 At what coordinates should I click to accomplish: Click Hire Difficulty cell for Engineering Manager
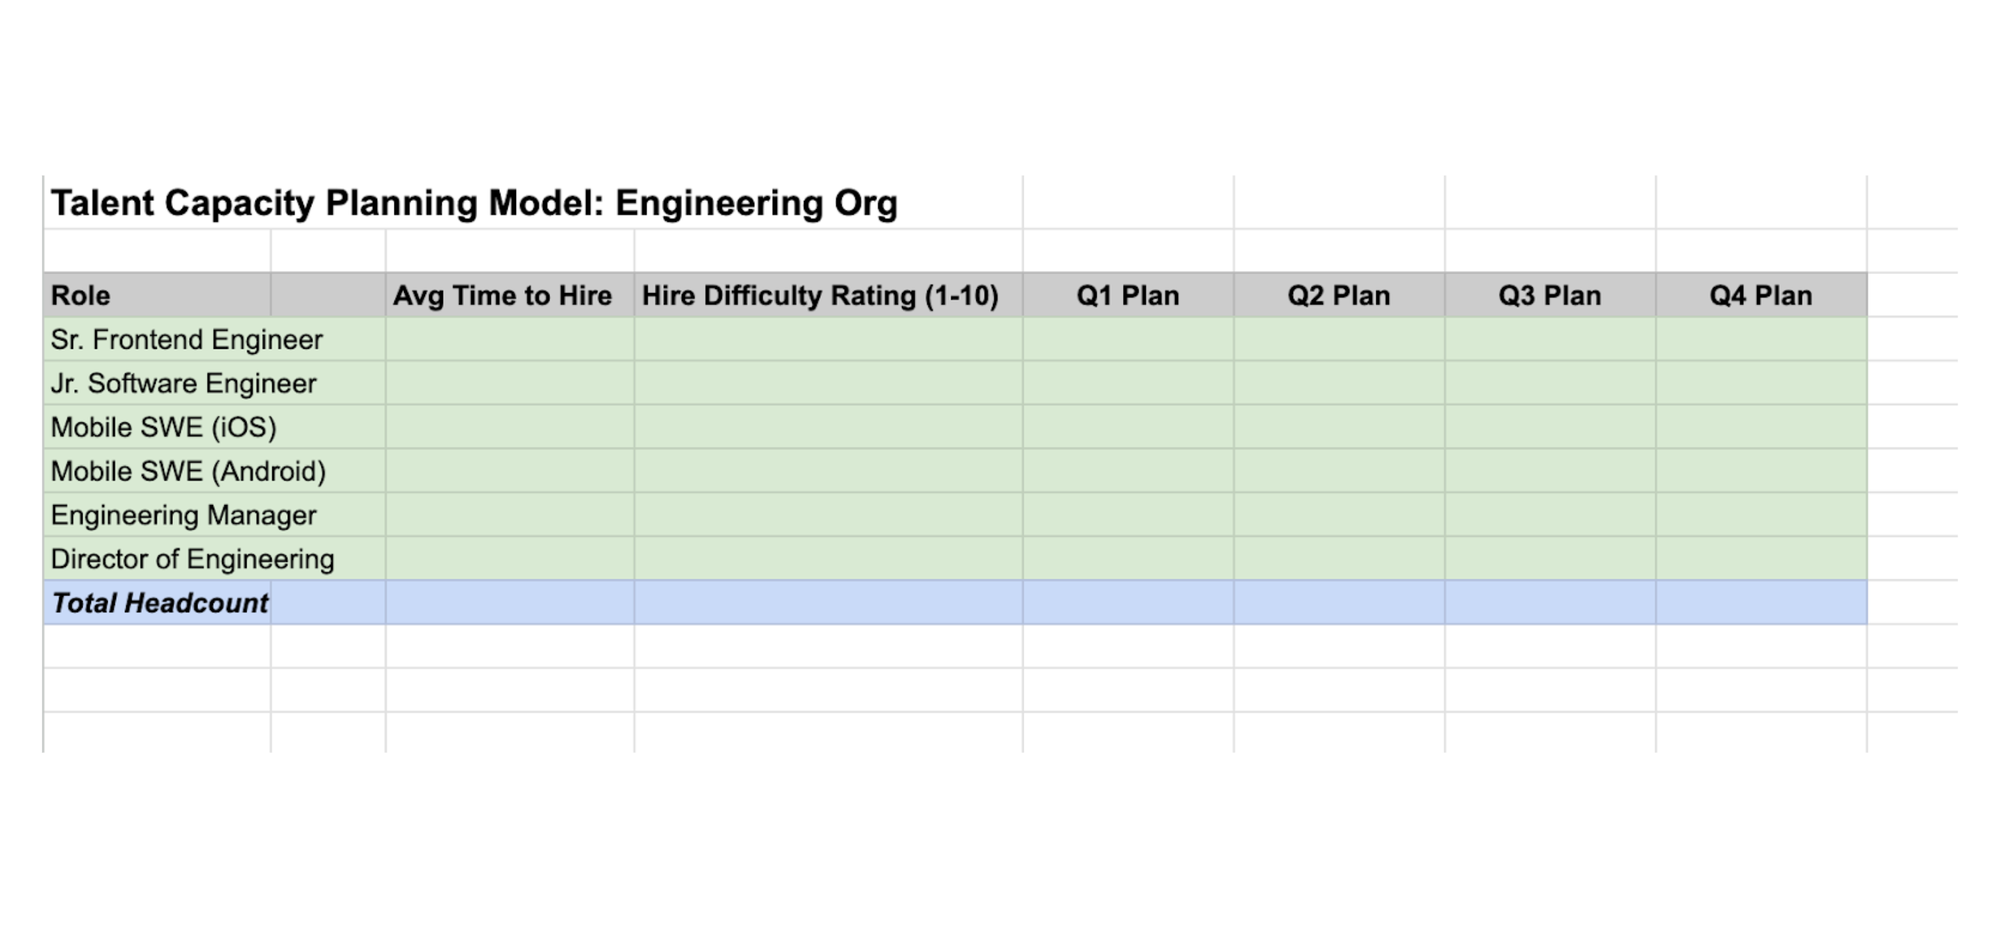(828, 516)
